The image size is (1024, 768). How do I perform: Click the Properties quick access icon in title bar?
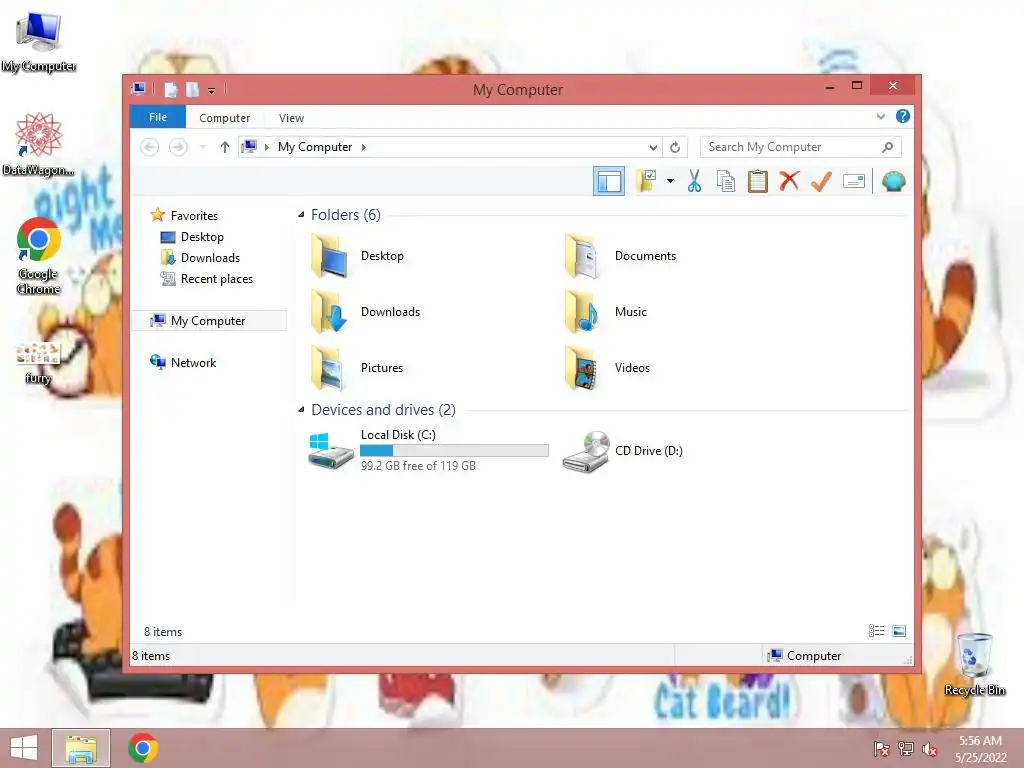(170, 89)
